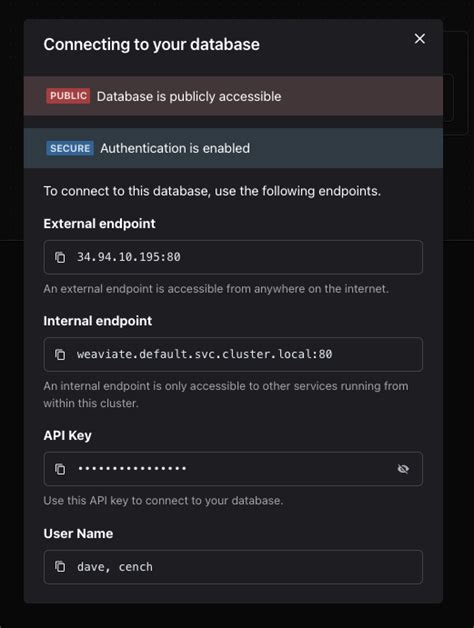This screenshot has height=628, width=474.
Task: Reveal the hidden API key
Action: pyautogui.click(x=403, y=469)
